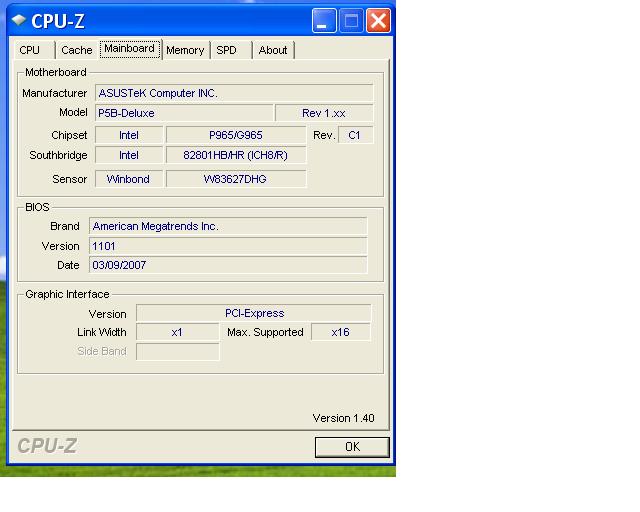Select the BIOS version 1101 field
The image size is (640, 512).
click(228, 246)
